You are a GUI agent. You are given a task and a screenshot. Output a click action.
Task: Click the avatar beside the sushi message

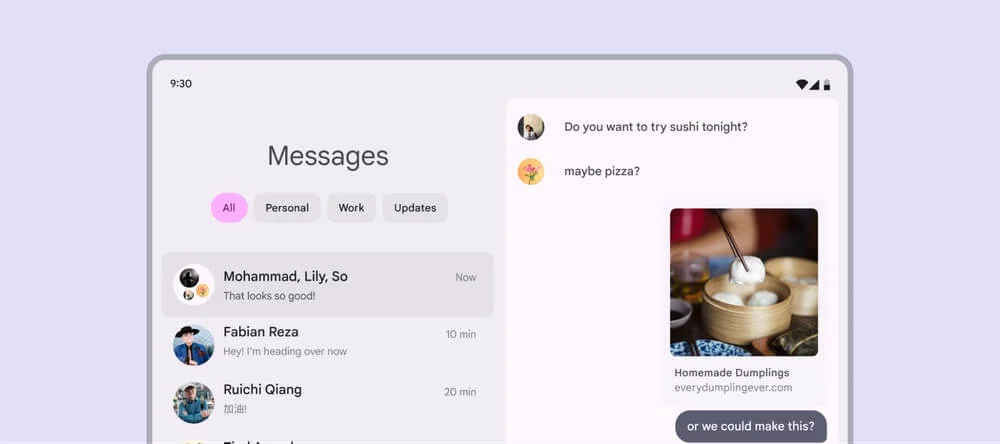[531, 127]
